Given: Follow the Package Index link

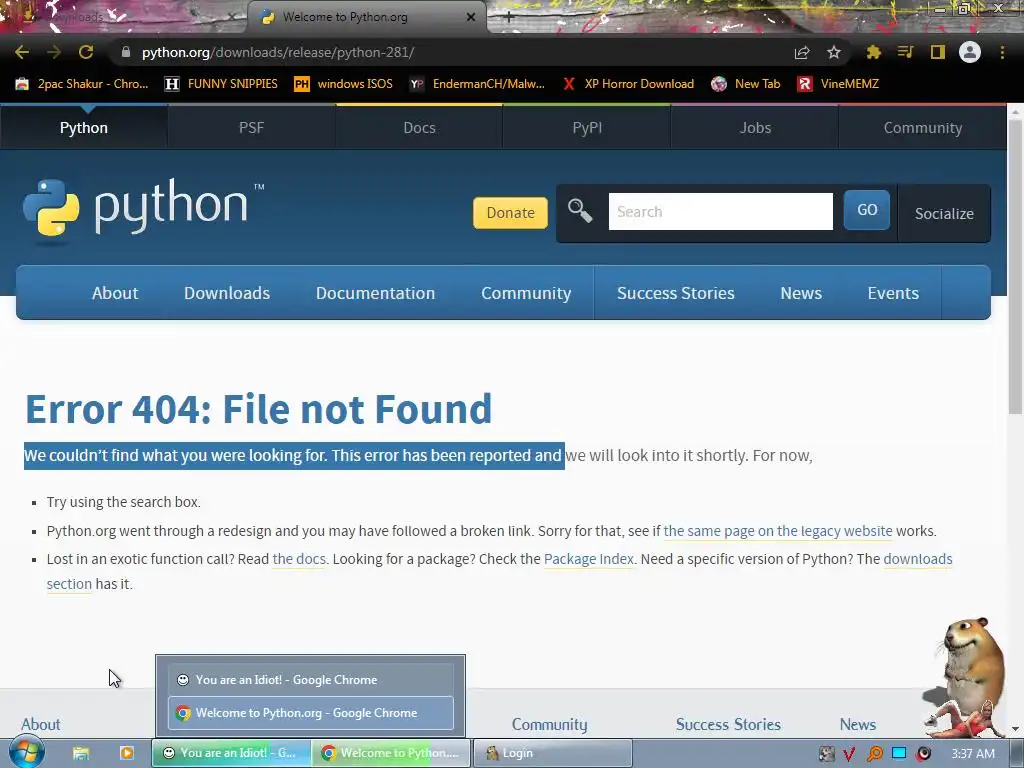Looking at the screenshot, I should (588, 559).
